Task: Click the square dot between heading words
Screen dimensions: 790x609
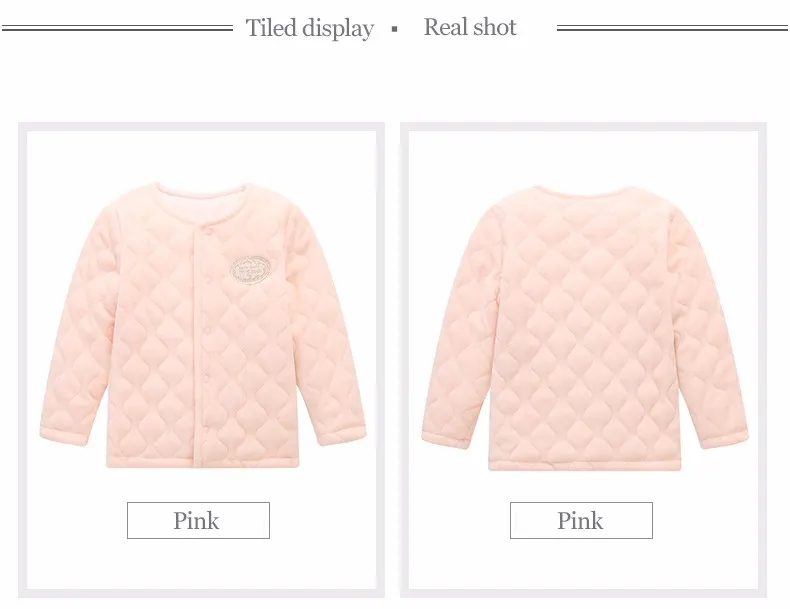Action: click(x=394, y=29)
